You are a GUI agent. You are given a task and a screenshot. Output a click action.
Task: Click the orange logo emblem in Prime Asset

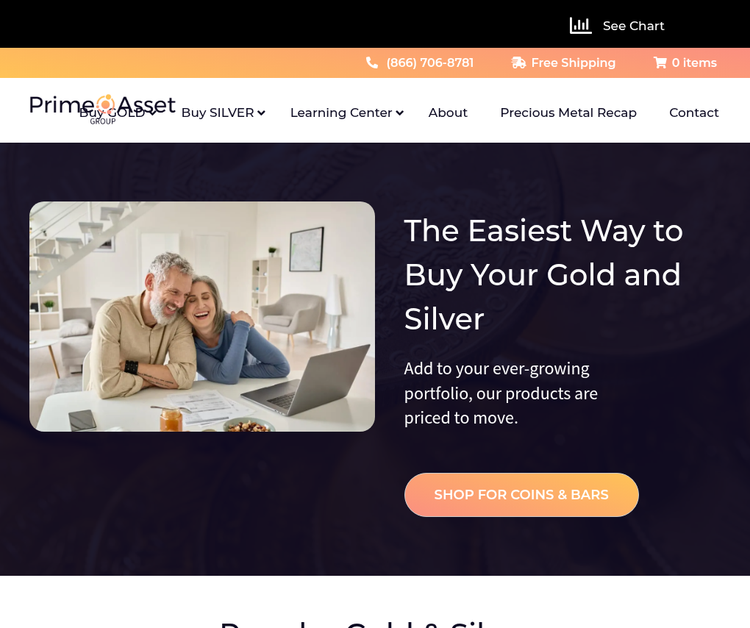pos(105,104)
